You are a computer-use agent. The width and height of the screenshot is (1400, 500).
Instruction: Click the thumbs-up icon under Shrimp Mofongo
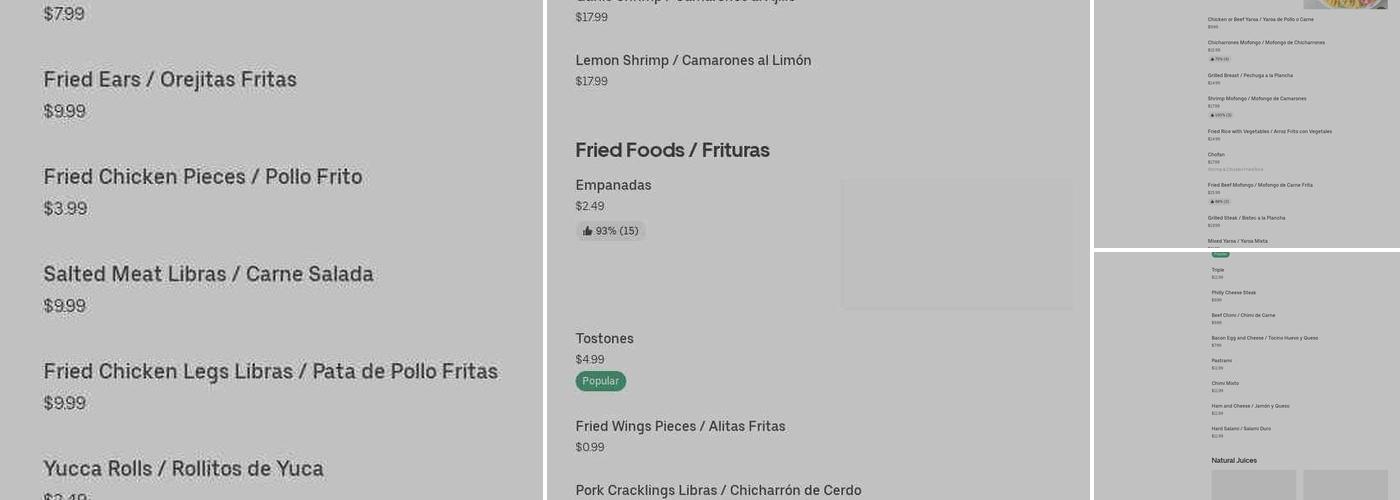point(1212,115)
